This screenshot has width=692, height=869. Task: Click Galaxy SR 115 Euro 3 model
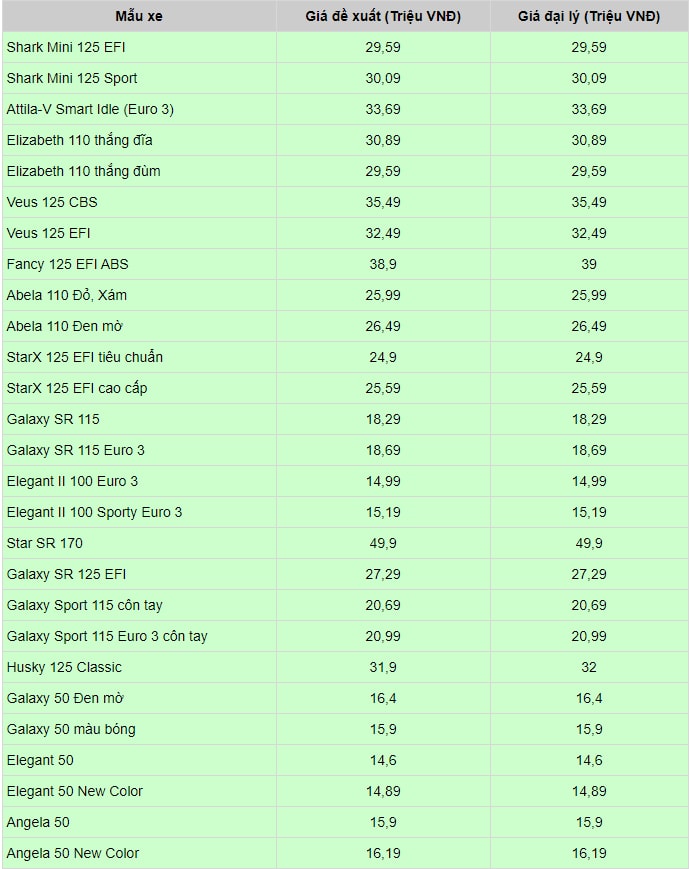(x=75, y=450)
